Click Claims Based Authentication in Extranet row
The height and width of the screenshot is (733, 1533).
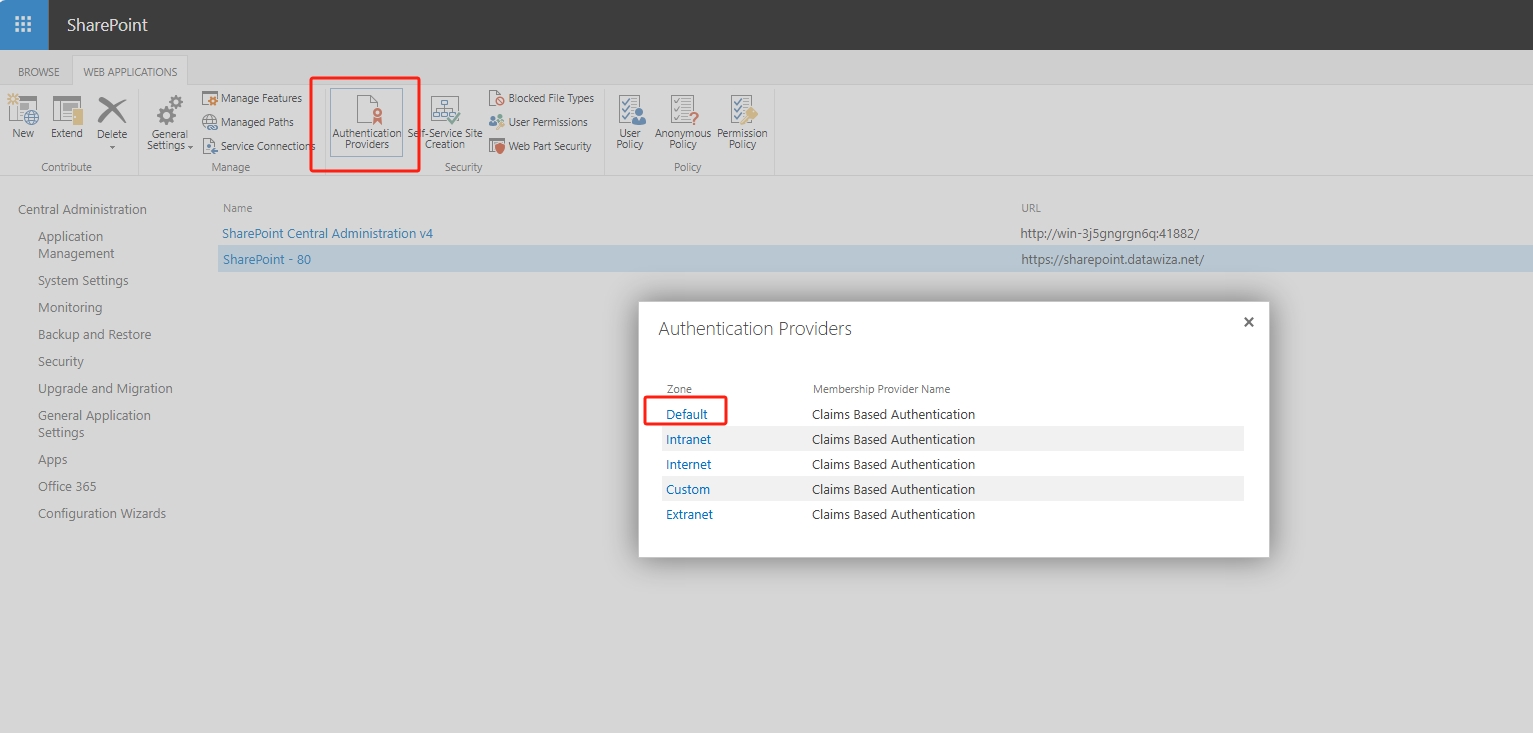[893, 514]
